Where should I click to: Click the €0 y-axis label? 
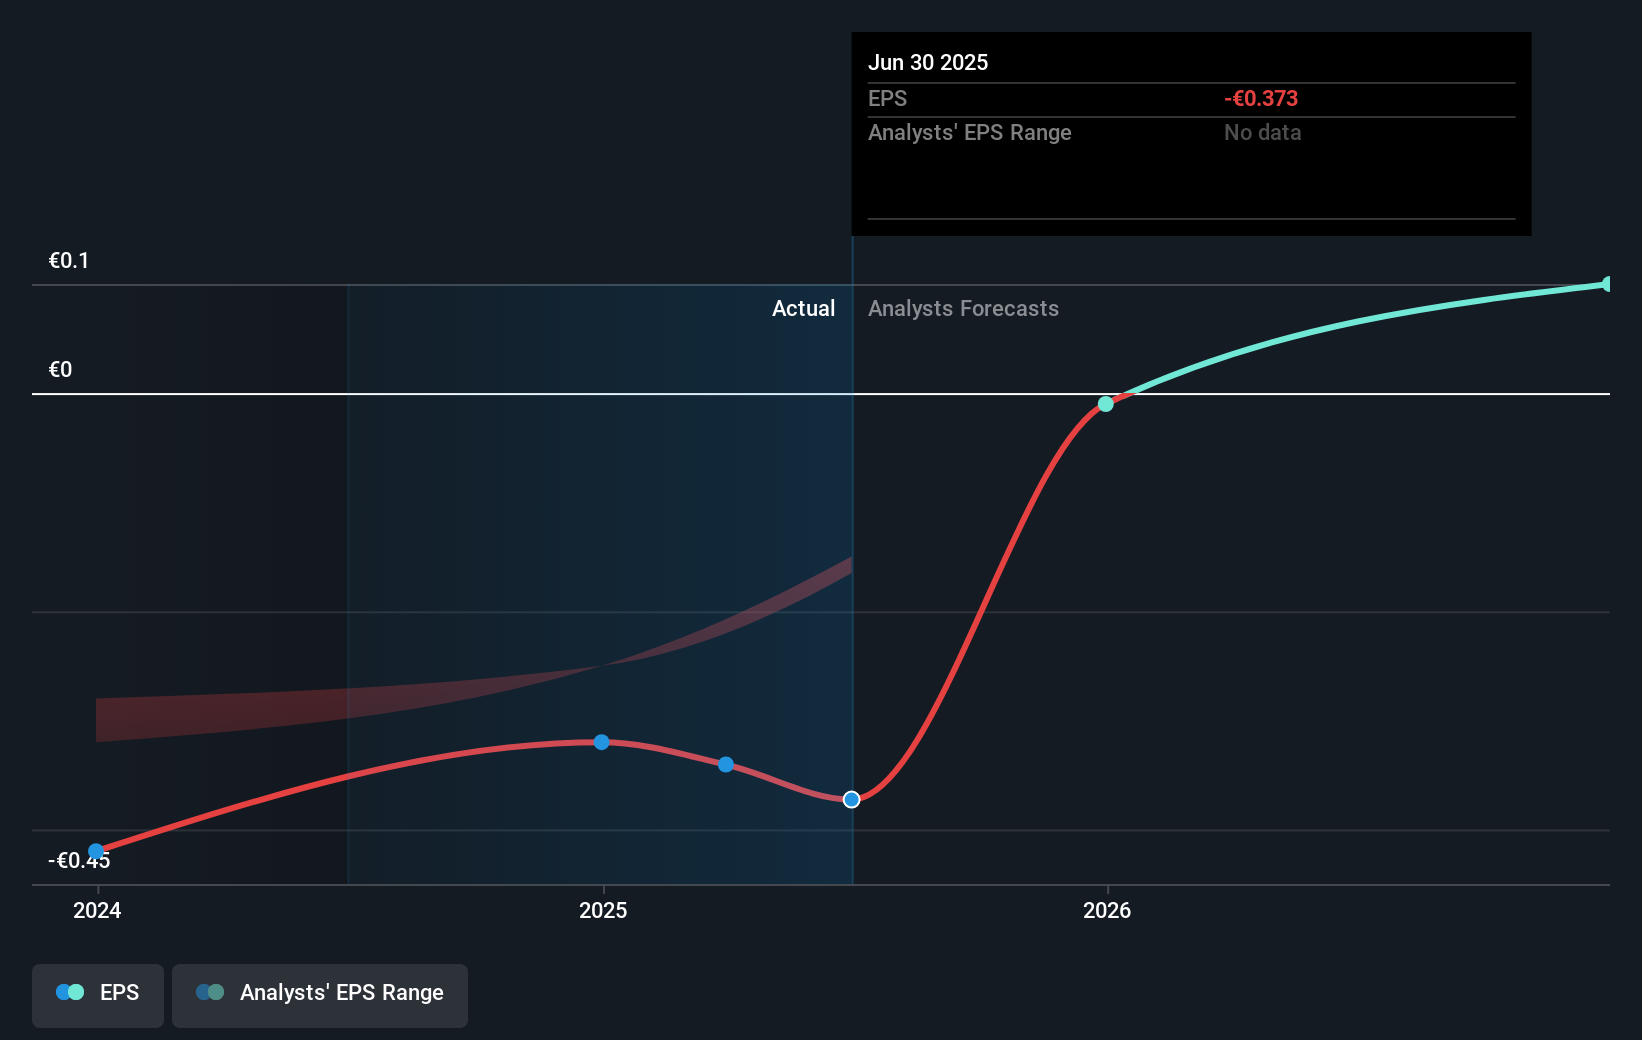(61, 370)
